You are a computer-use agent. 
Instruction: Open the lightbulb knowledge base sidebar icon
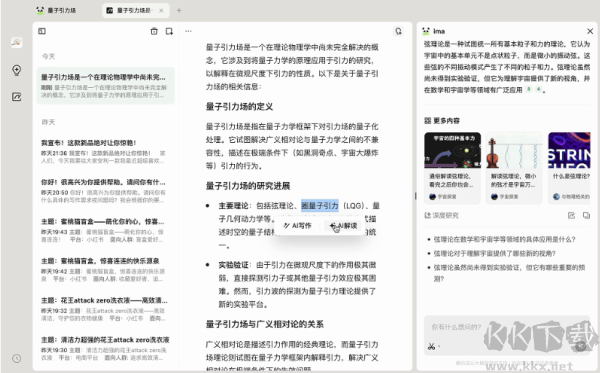[16, 70]
